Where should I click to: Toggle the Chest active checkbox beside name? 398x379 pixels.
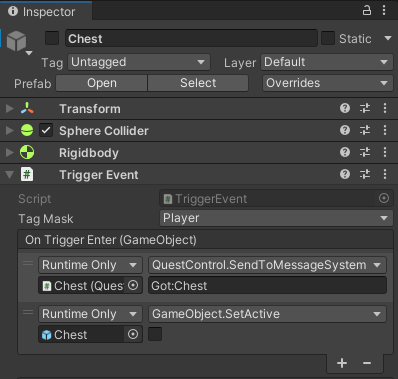[x=52, y=38]
